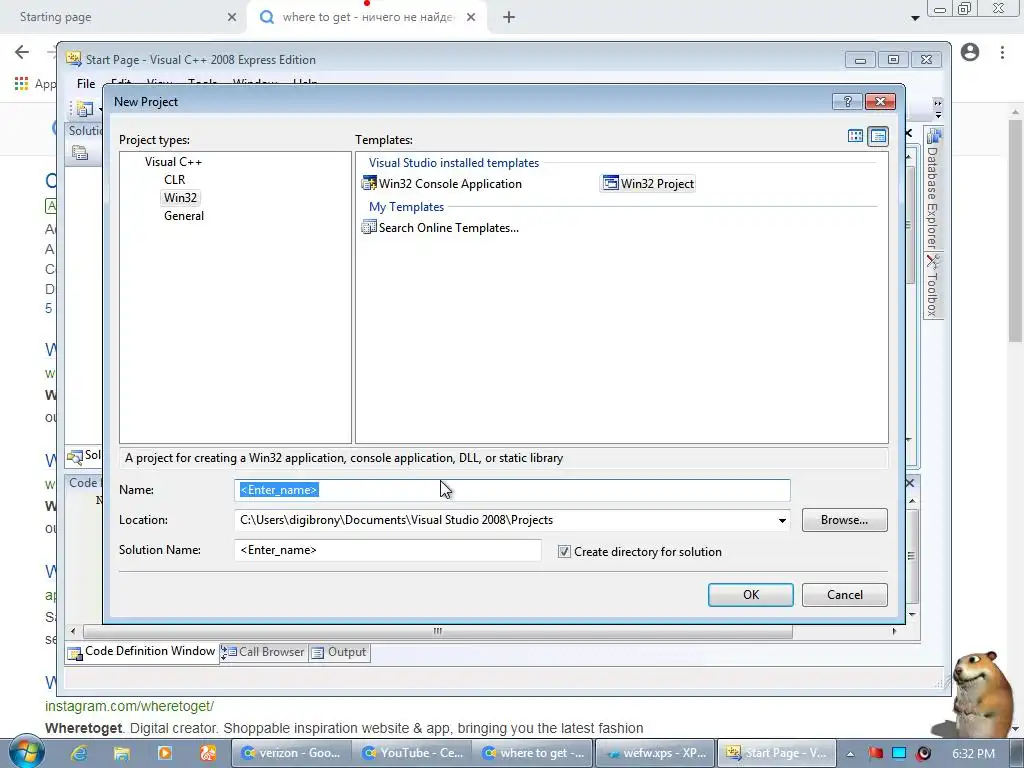Confirm dialog with OK button
Viewport: 1024px width, 768px height.
point(750,594)
